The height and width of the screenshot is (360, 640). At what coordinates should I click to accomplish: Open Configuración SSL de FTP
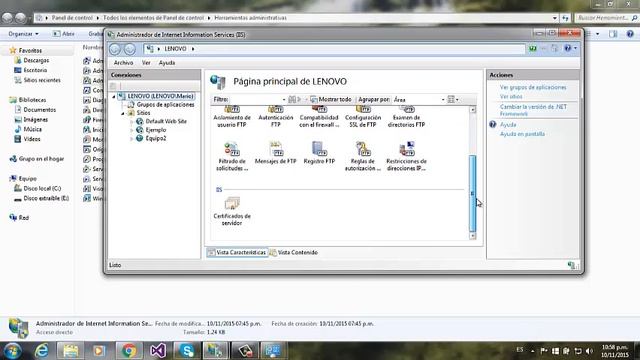click(363, 117)
